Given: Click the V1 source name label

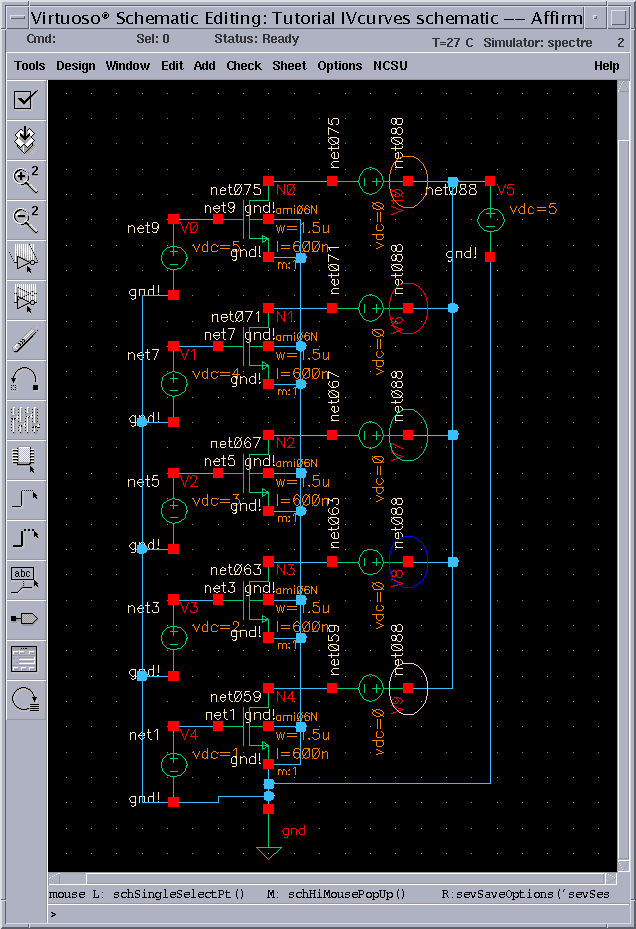Looking at the screenshot, I should [188, 355].
